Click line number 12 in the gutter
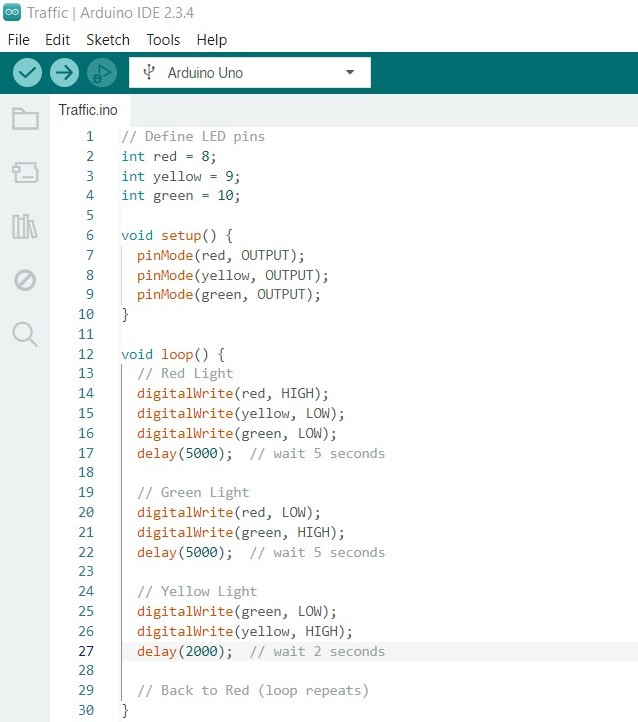The height and width of the screenshot is (722, 638). (x=86, y=354)
